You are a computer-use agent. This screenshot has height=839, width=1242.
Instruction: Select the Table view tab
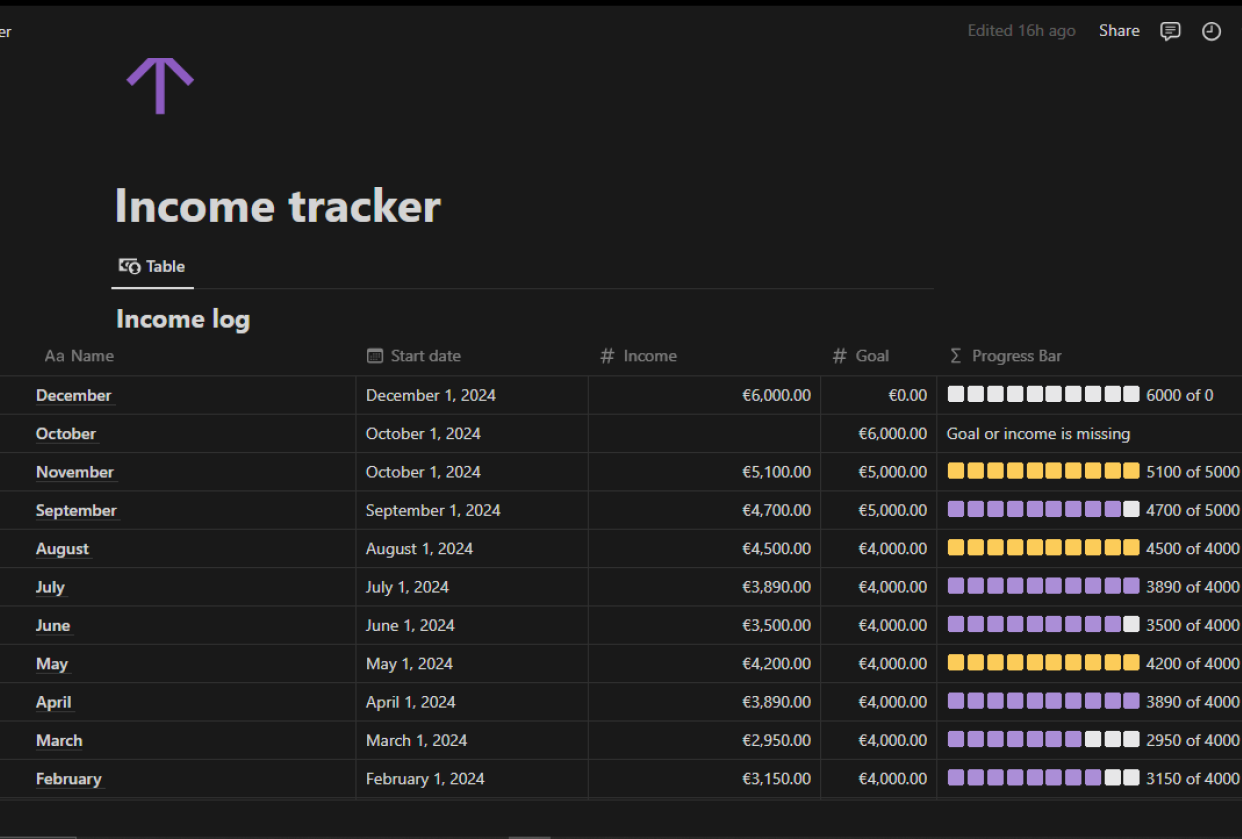152,266
